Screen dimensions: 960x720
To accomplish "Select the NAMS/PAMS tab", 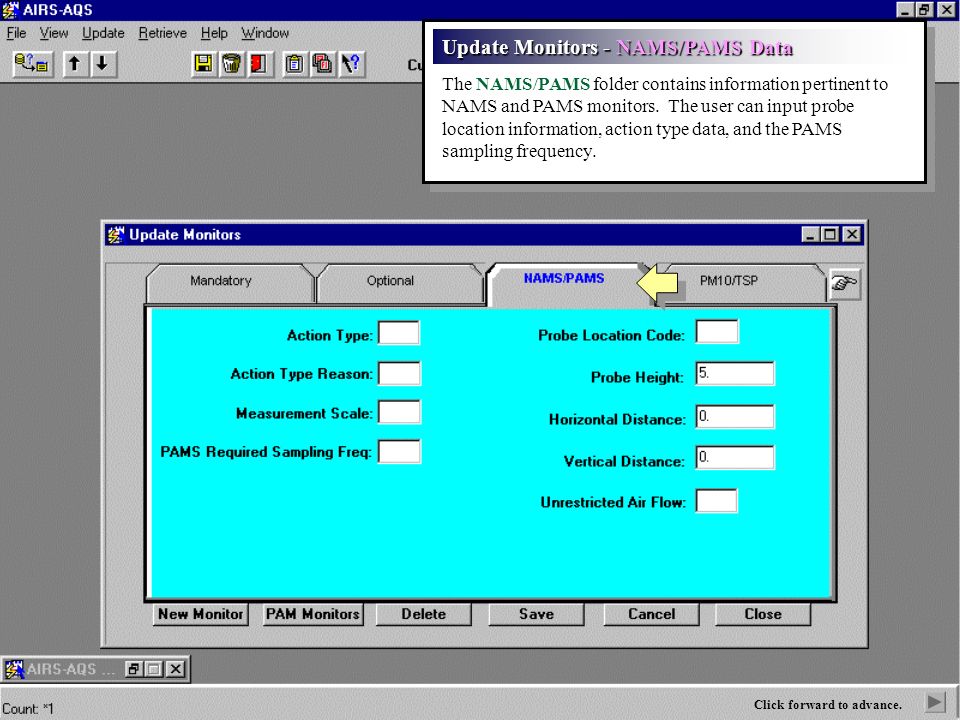I will [564, 279].
